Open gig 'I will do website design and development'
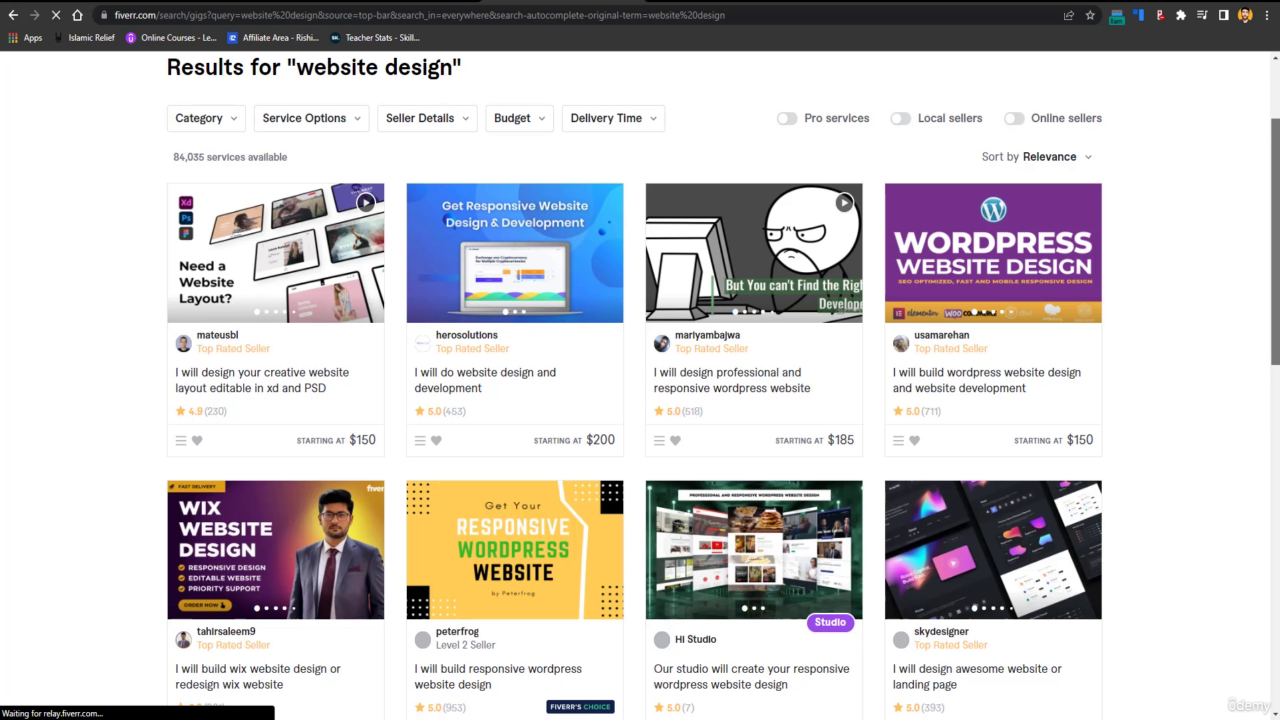 point(485,380)
